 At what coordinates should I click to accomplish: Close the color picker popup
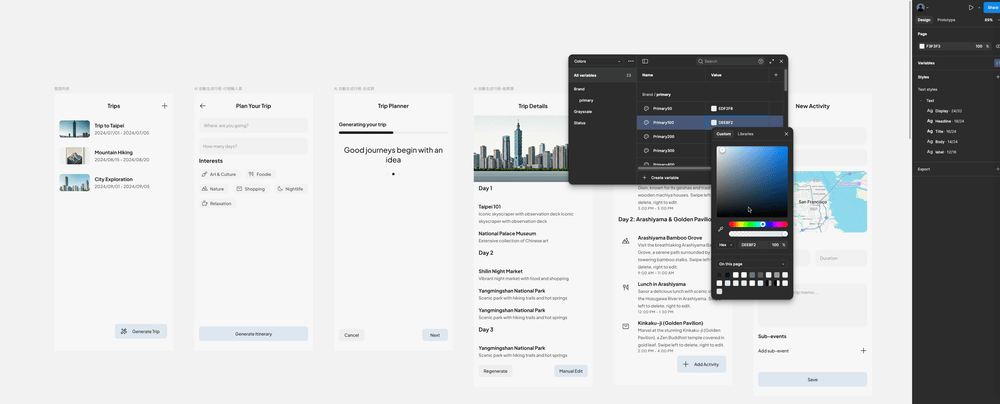pyautogui.click(x=786, y=134)
